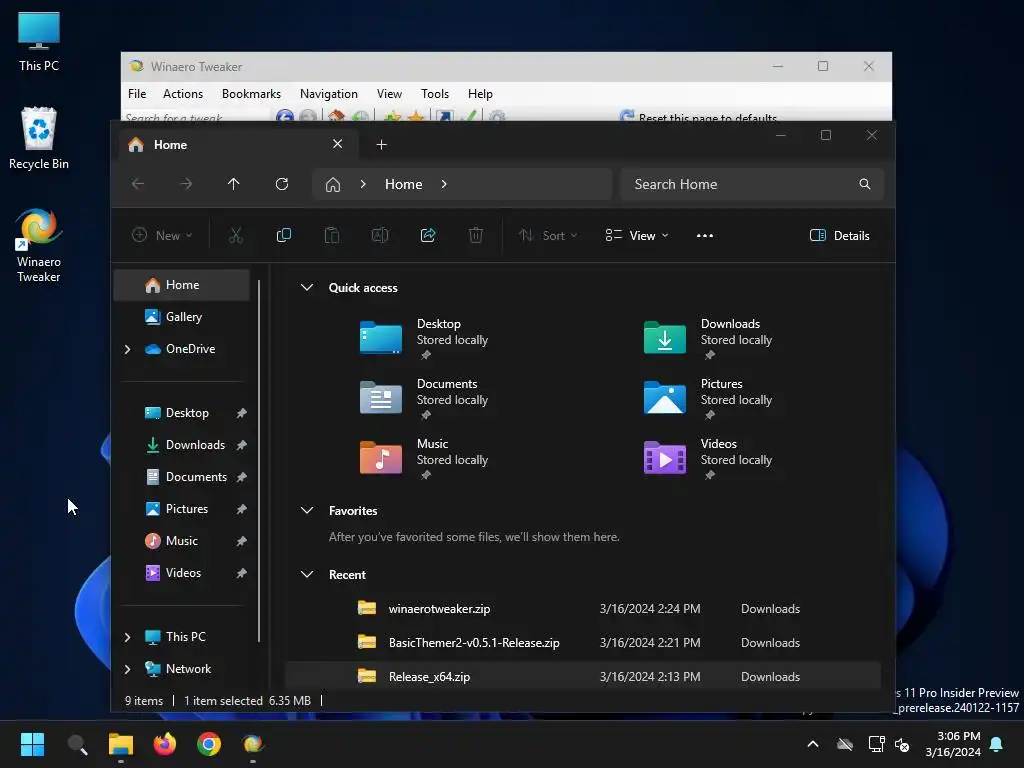Click the Rename icon in Explorer toolbar
The width and height of the screenshot is (1024, 768).
pyautogui.click(x=380, y=236)
